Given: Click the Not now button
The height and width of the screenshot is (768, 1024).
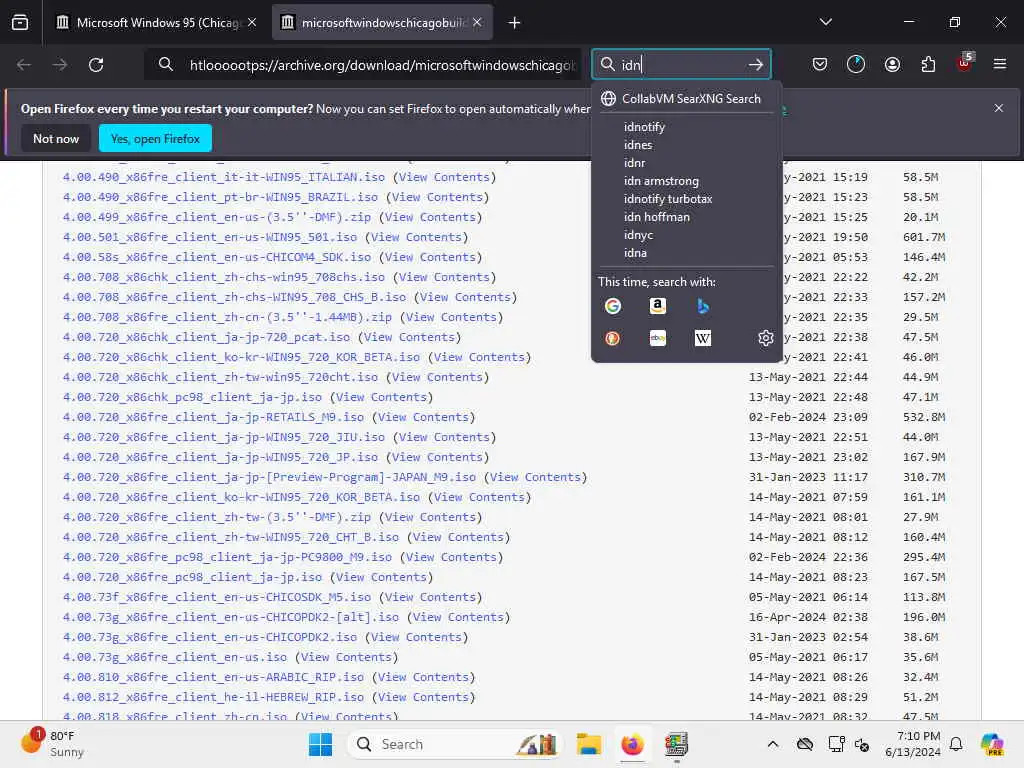Looking at the screenshot, I should pos(56,138).
